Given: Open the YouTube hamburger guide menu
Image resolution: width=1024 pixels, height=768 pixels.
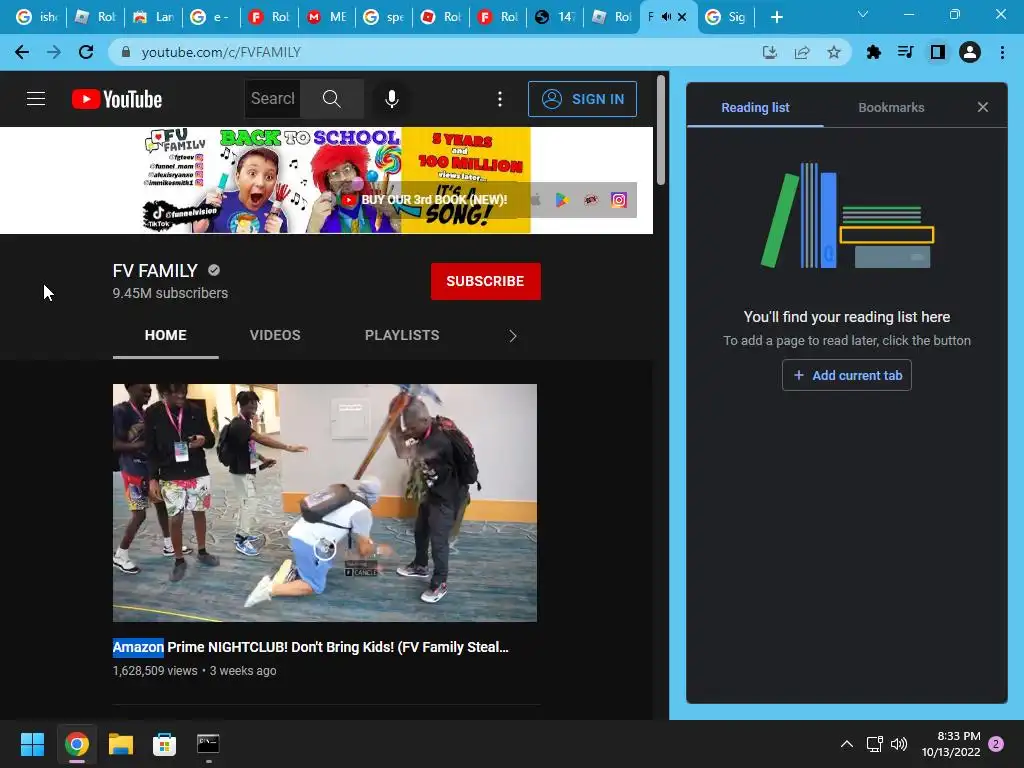Looking at the screenshot, I should pyautogui.click(x=36, y=99).
